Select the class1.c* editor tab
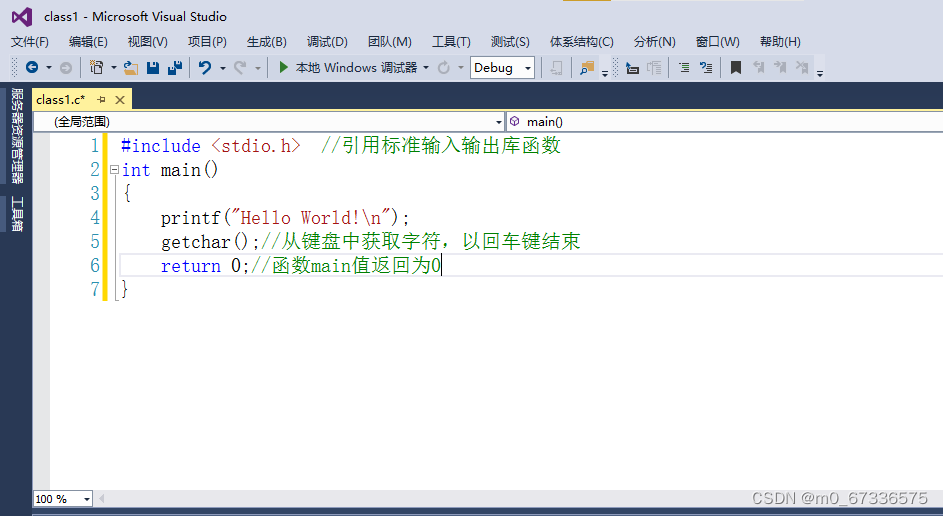Image resolution: width=943 pixels, height=516 pixels. [61, 99]
